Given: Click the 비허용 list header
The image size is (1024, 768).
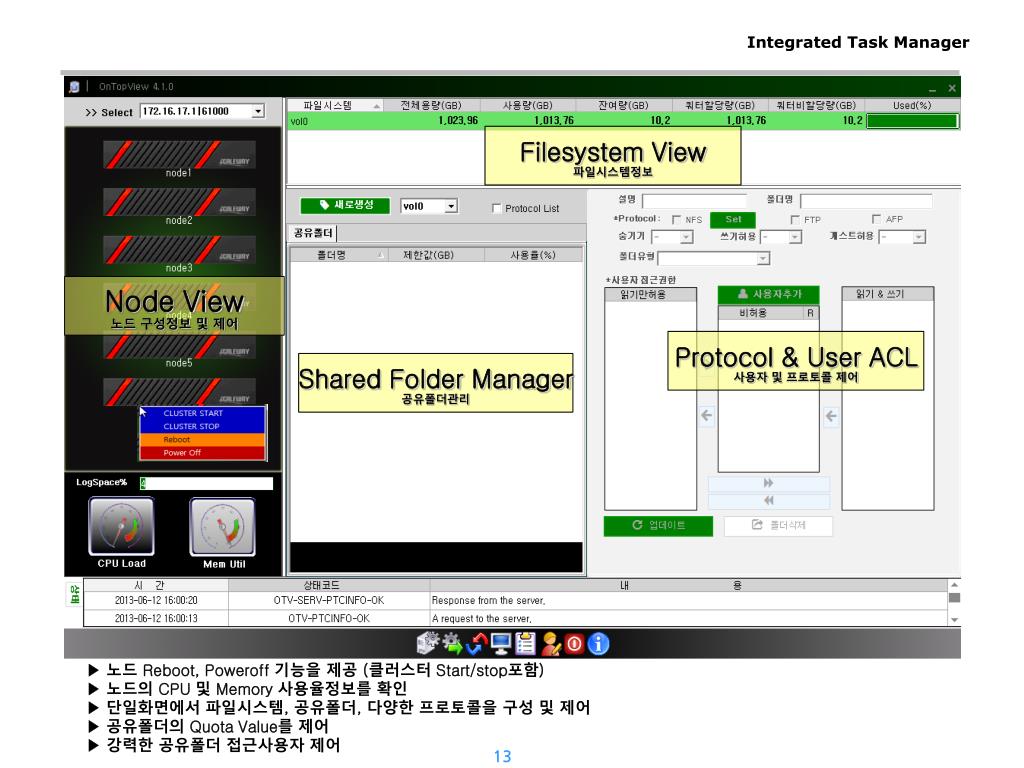Looking at the screenshot, I should (761, 313).
